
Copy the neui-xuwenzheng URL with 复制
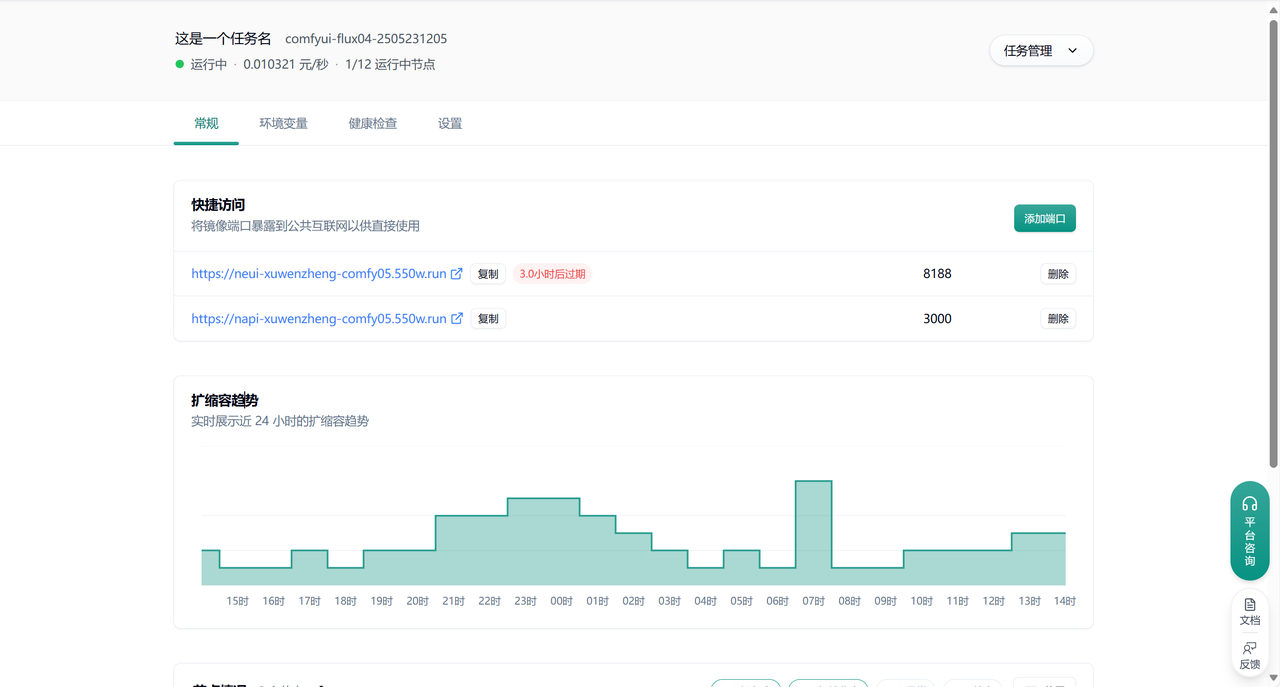[x=488, y=274]
